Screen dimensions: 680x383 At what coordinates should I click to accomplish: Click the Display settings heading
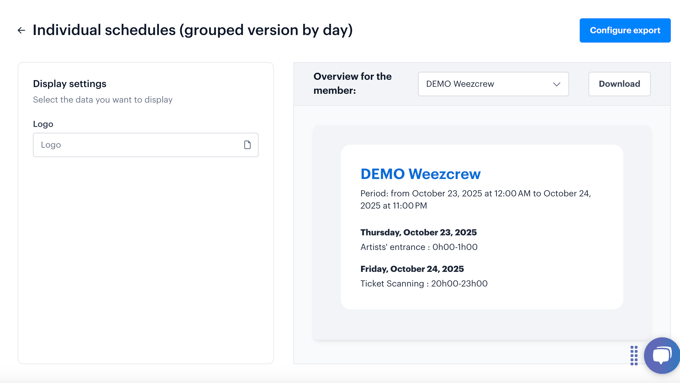(69, 84)
